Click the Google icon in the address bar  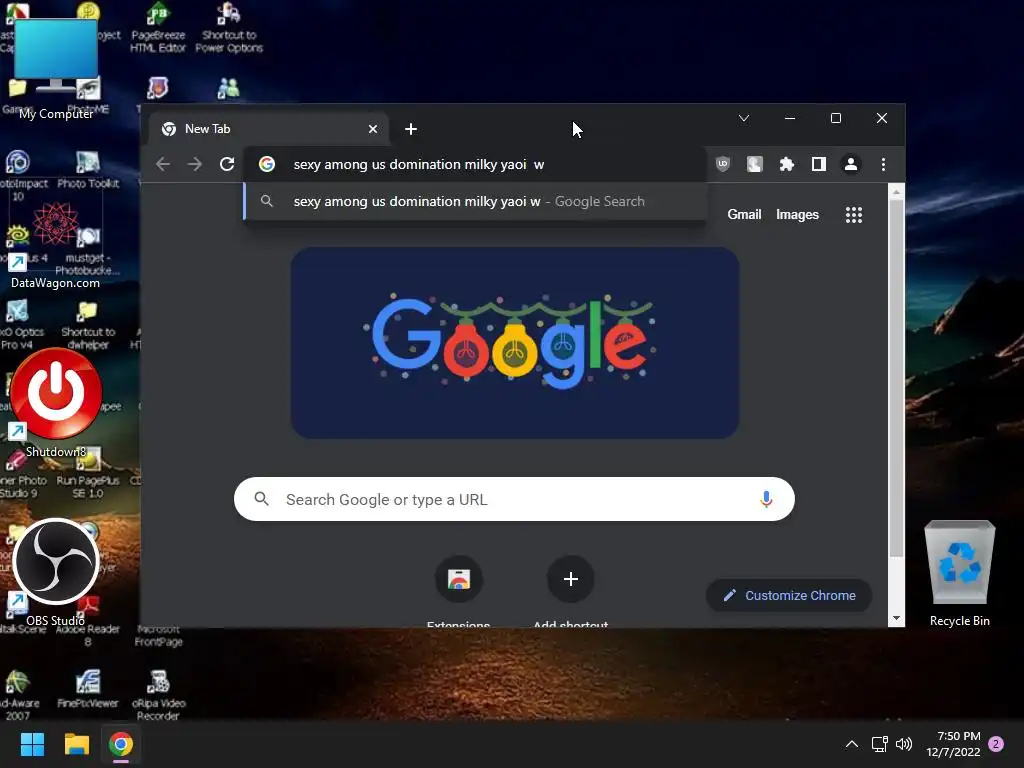(x=266, y=164)
